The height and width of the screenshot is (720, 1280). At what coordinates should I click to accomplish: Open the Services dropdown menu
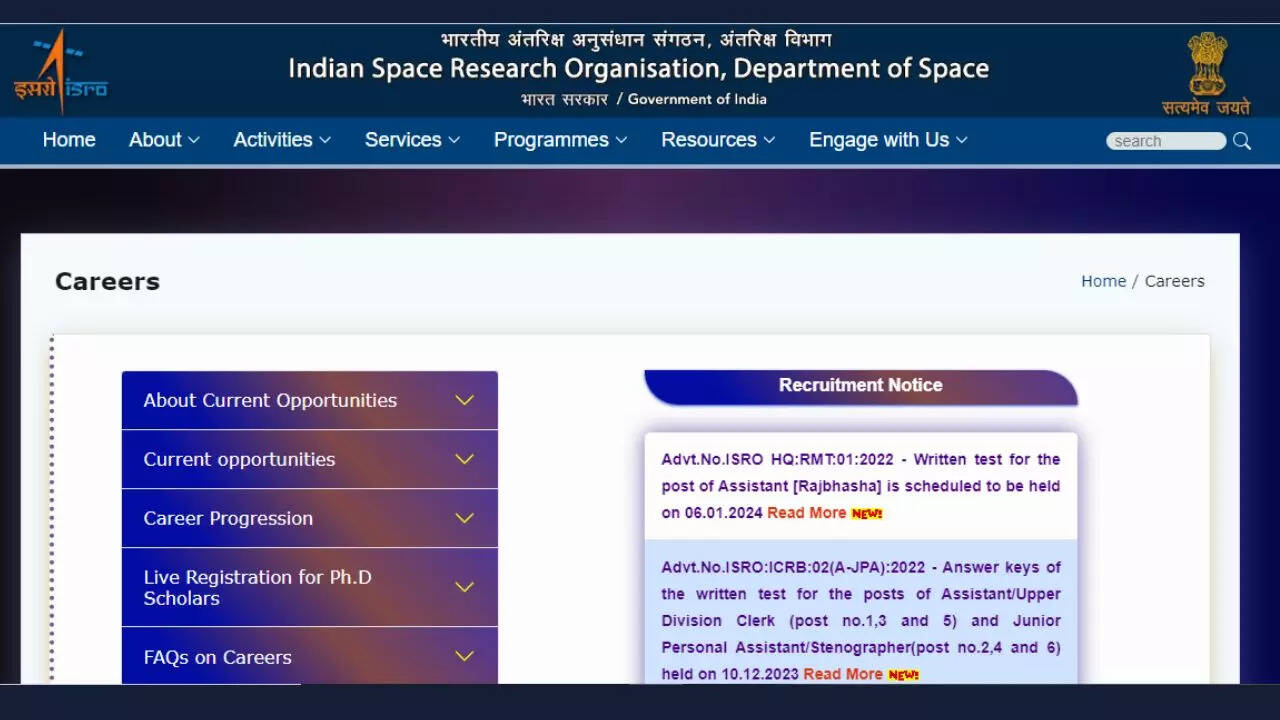pyautogui.click(x=411, y=140)
